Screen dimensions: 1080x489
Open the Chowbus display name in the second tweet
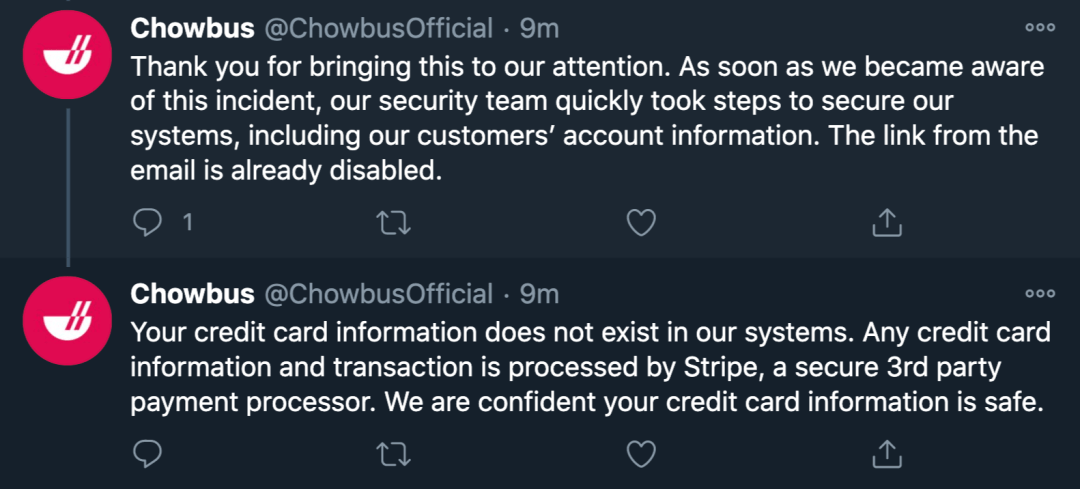(193, 294)
